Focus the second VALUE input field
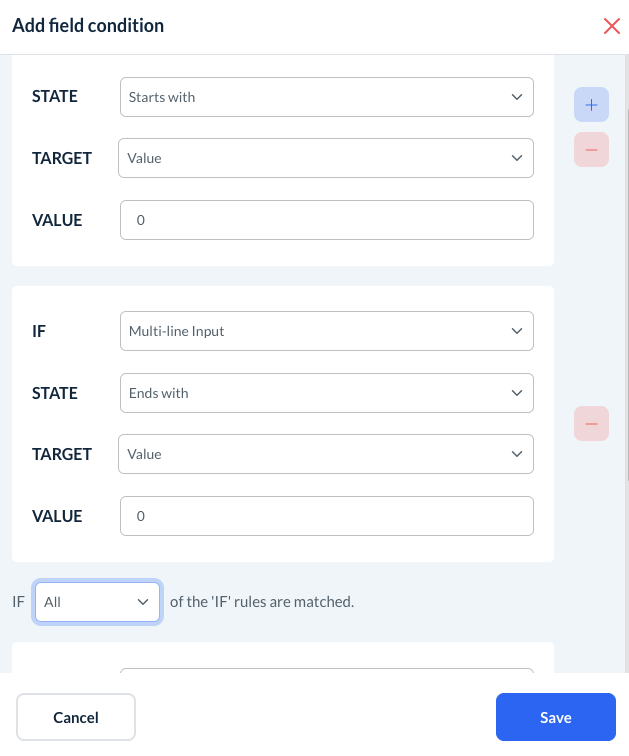This screenshot has height=756, width=629. point(326,516)
